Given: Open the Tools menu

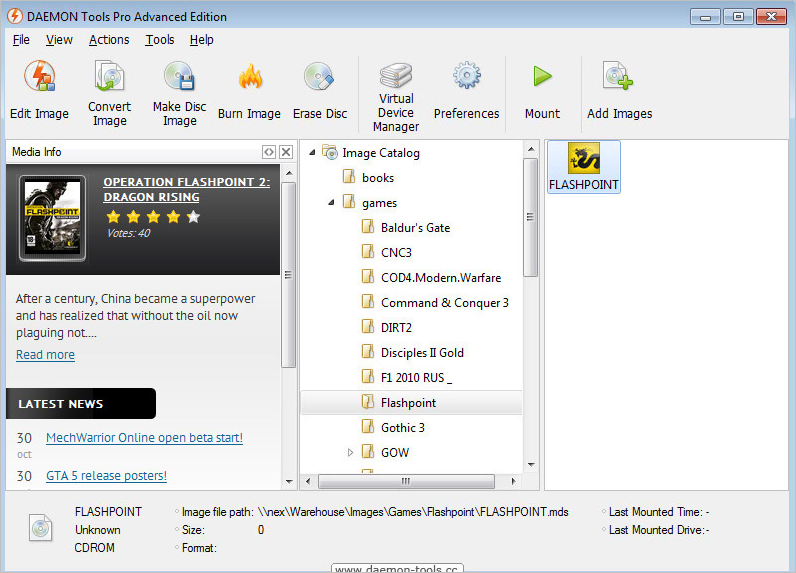Looking at the screenshot, I should pyautogui.click(x=160, y=40).
